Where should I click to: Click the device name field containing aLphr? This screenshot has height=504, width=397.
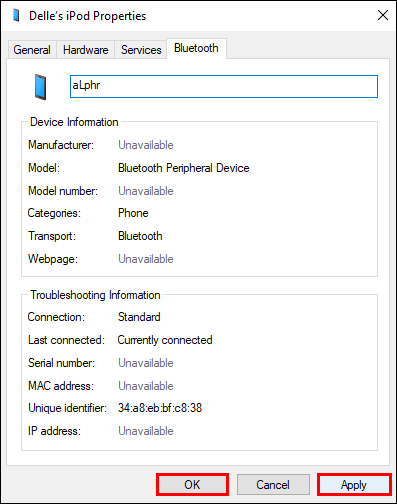point(224,86)
